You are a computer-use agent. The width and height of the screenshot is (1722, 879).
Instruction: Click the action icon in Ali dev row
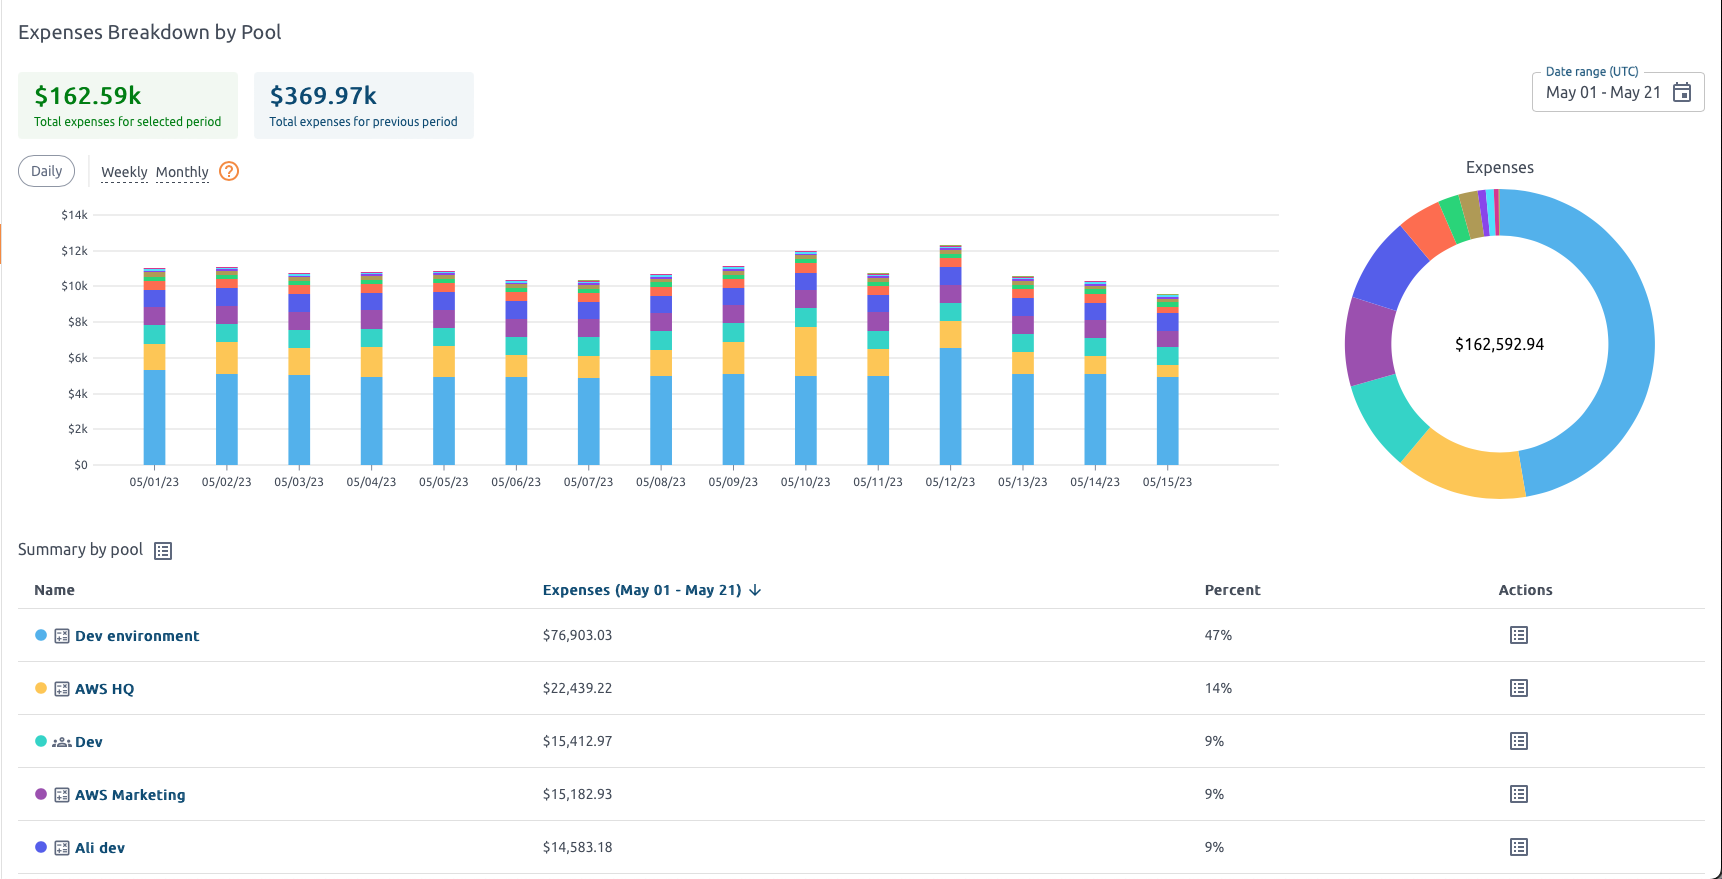tap(1518, 847)
